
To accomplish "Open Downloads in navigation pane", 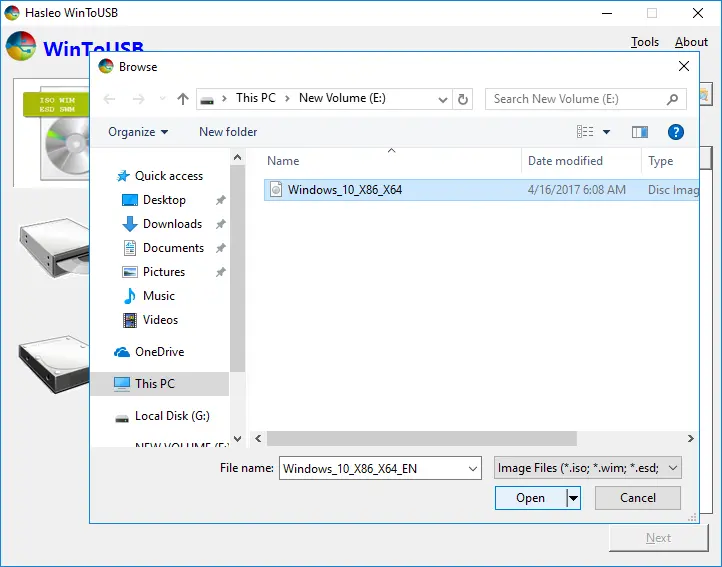I will (172, 224).
